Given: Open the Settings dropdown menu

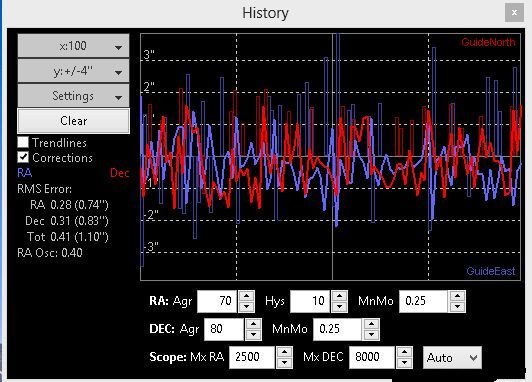Looking at the screenshot, I should click(x=73, y=96).
